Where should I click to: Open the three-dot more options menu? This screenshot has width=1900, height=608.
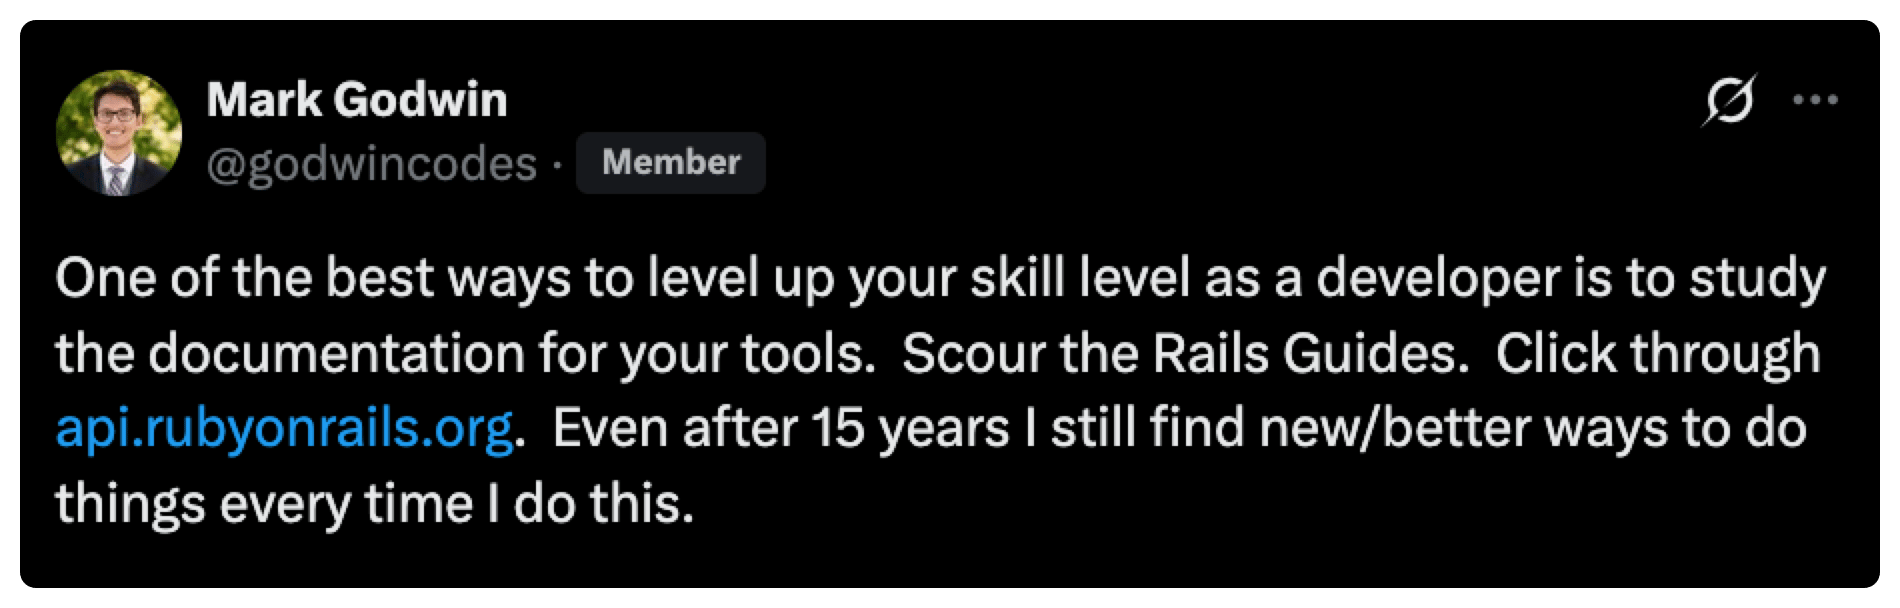tap(1816, 100)
